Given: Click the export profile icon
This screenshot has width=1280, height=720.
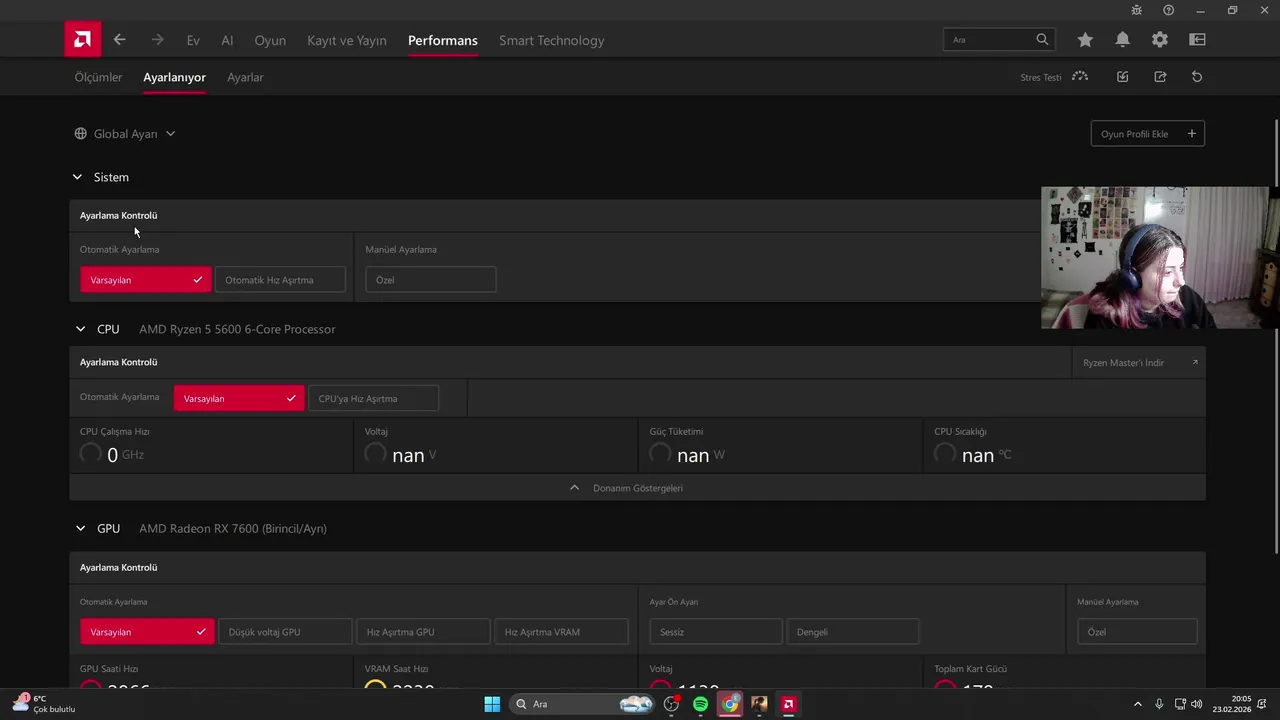Looking at the screenshot, I should tap(1160, 77).
